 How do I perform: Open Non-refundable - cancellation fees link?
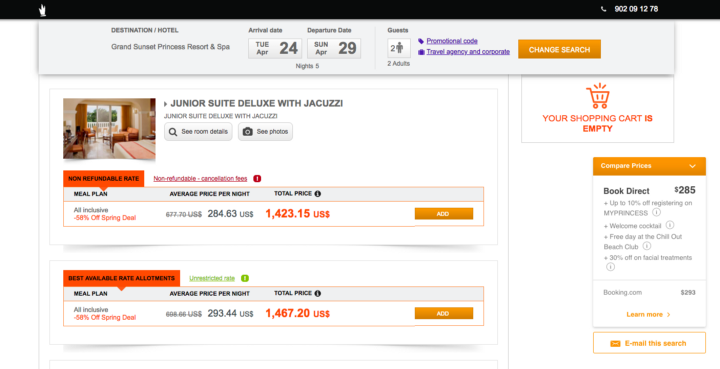200,179
